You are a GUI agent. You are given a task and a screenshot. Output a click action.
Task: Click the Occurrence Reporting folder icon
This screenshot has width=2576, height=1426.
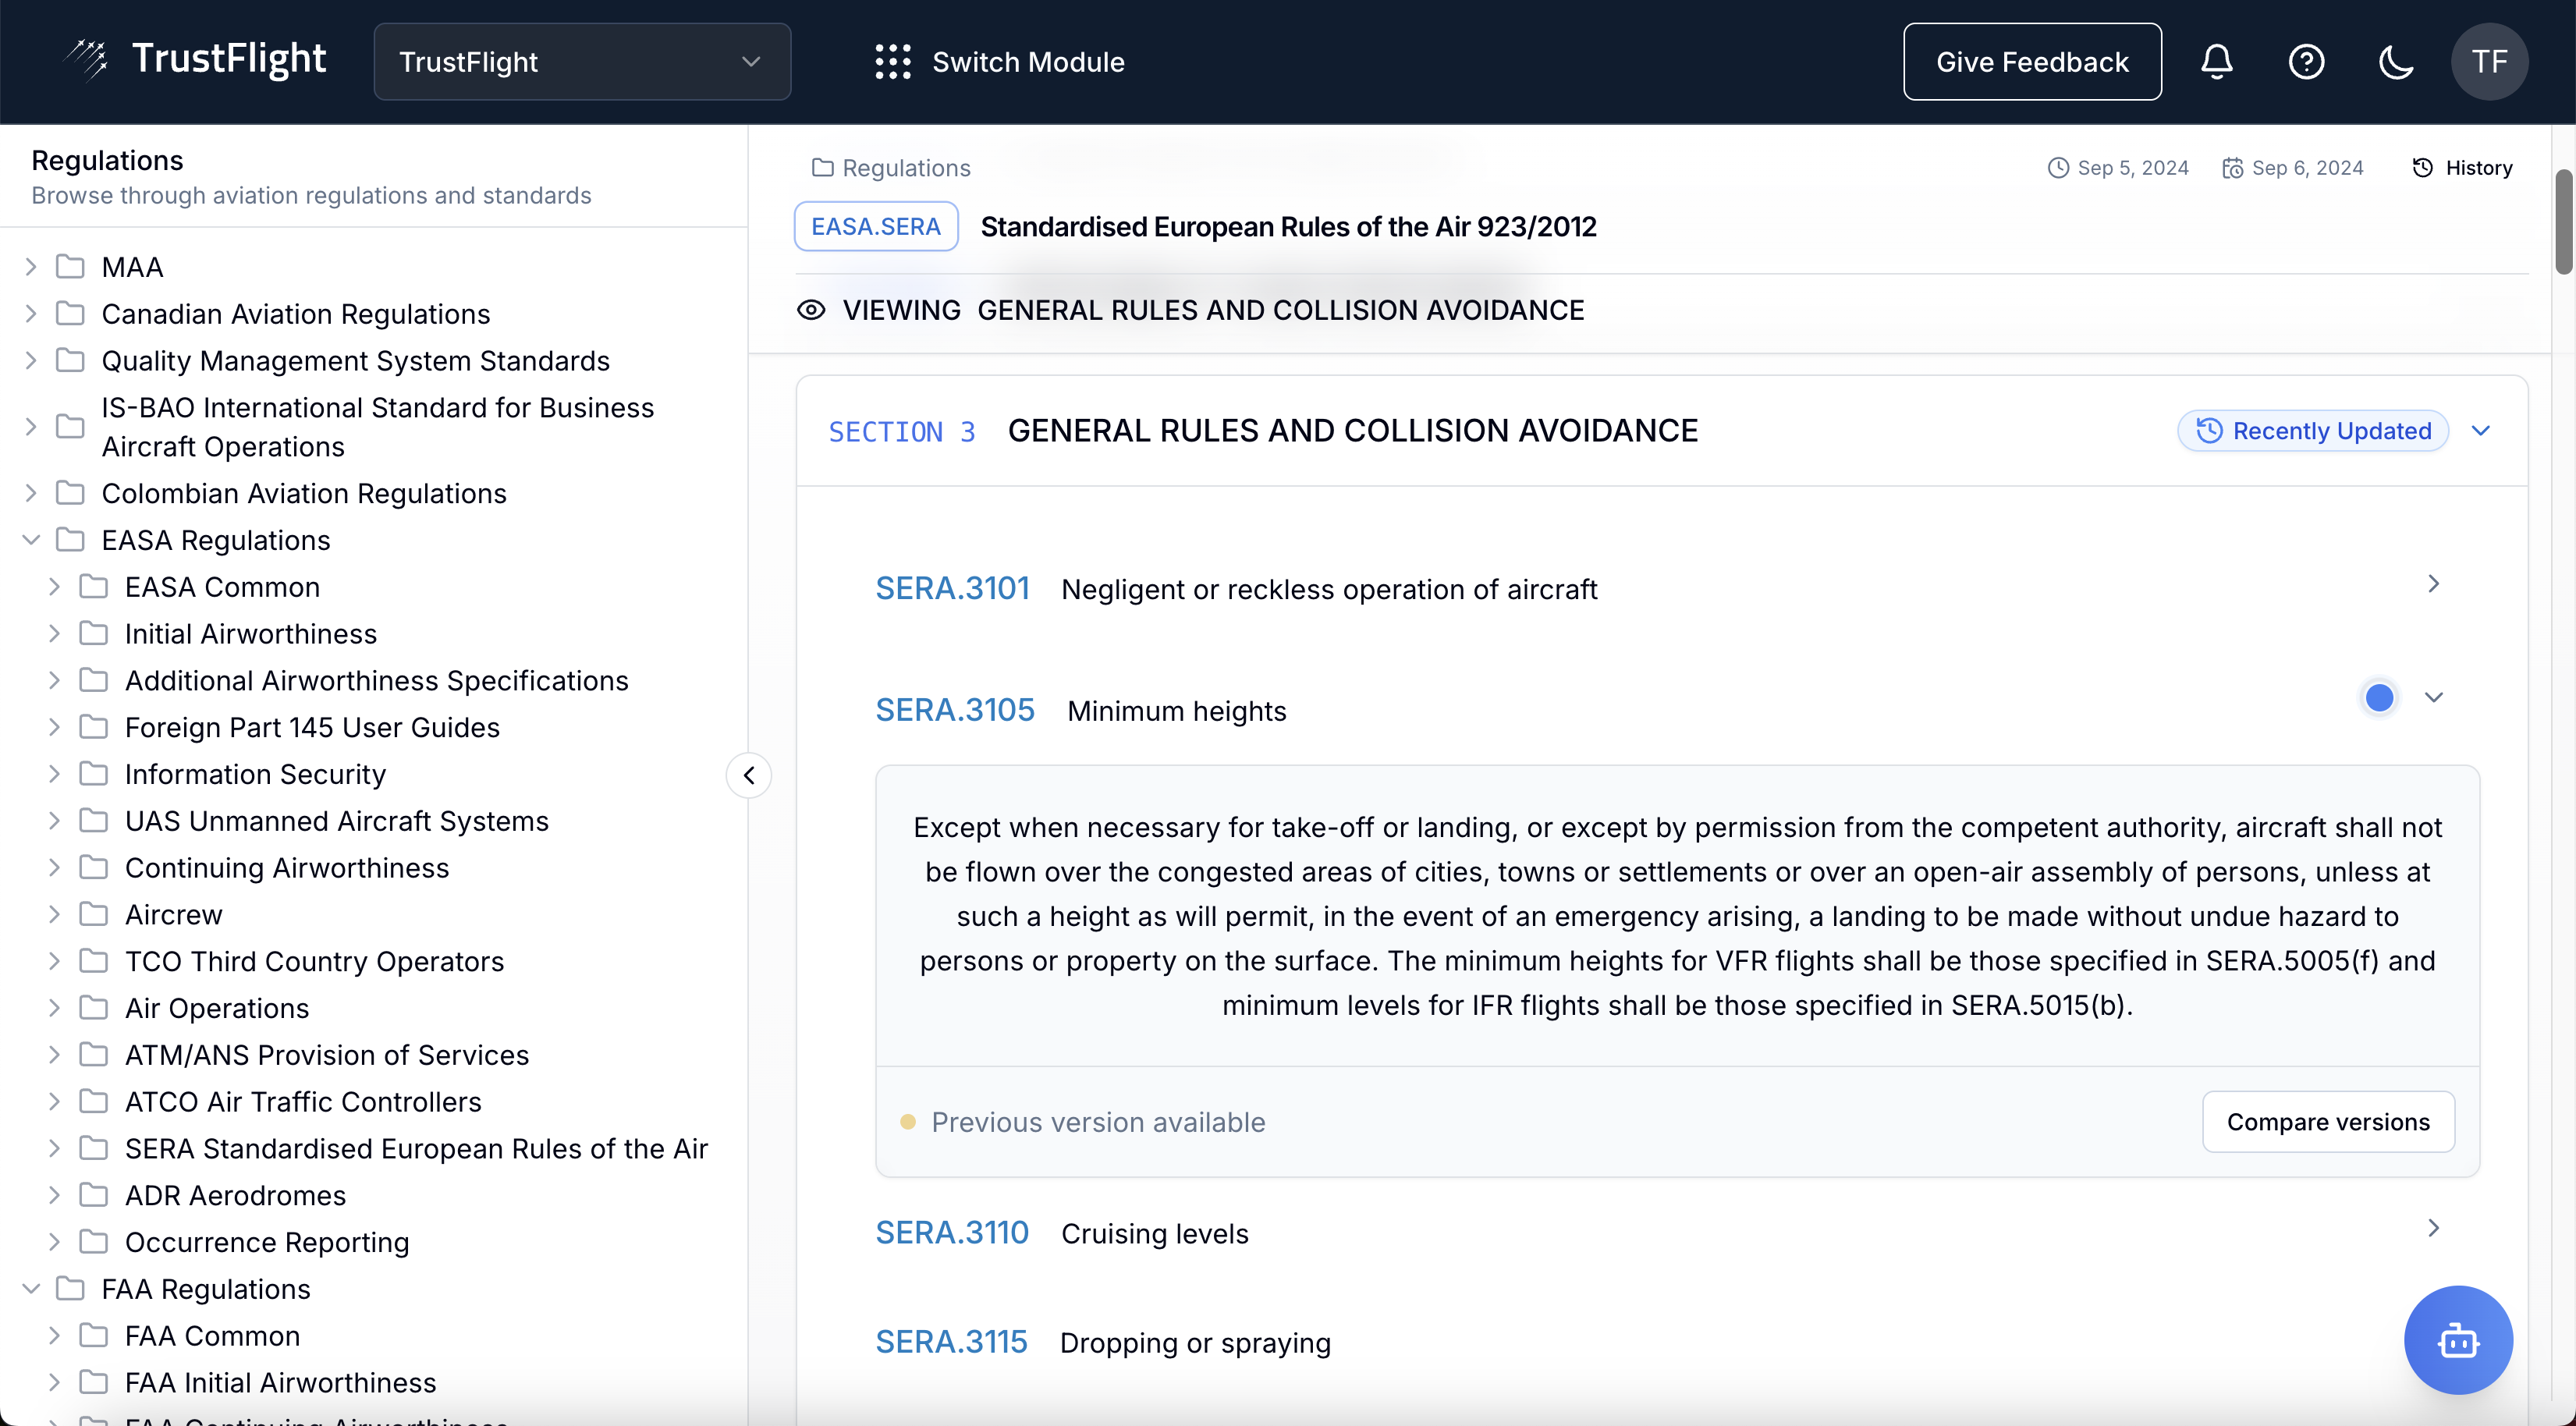click(94, 1242)
